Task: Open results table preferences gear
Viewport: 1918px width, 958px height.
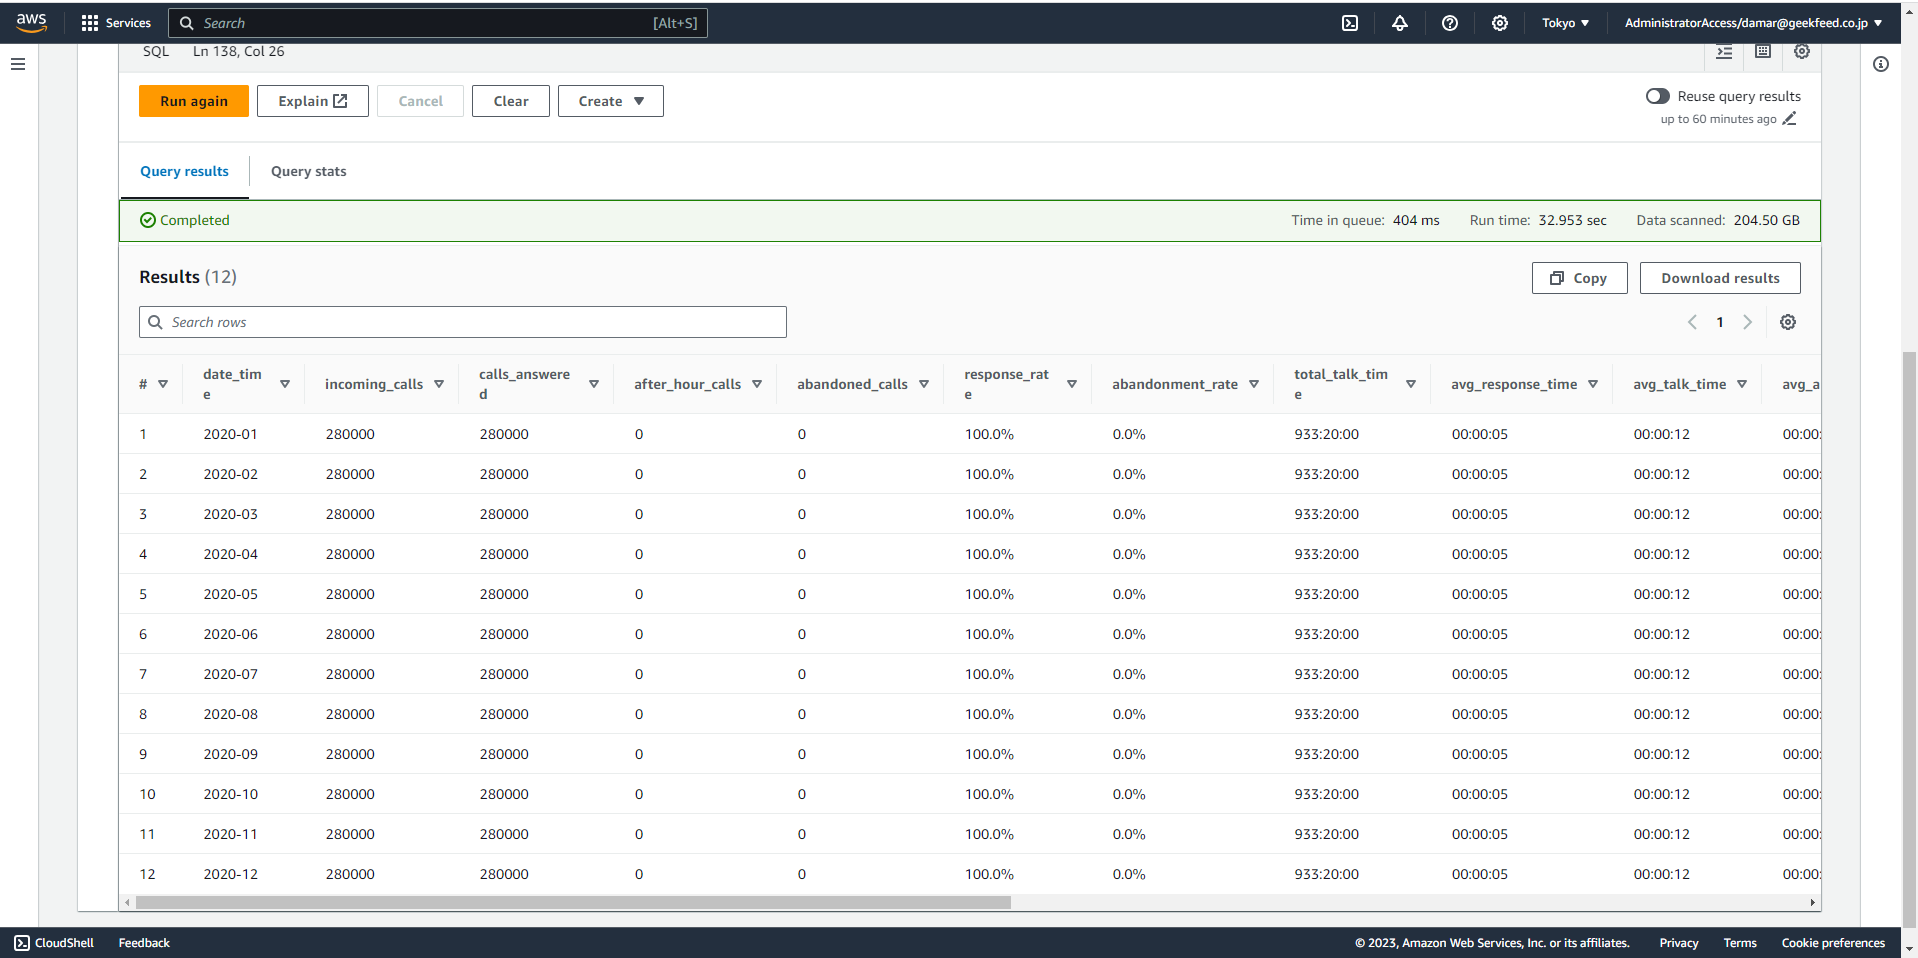Action: pos(1787,322)
